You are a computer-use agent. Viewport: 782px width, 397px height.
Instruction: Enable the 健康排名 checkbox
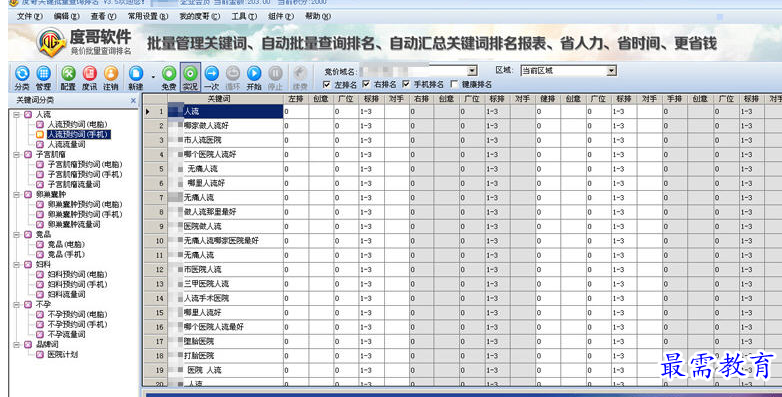[454, 84]
